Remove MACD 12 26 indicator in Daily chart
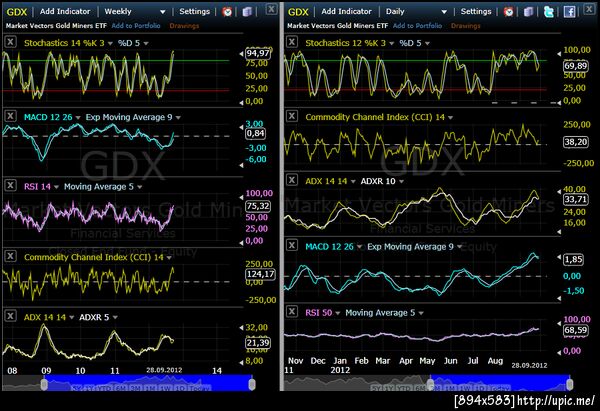 coord(292,245)
